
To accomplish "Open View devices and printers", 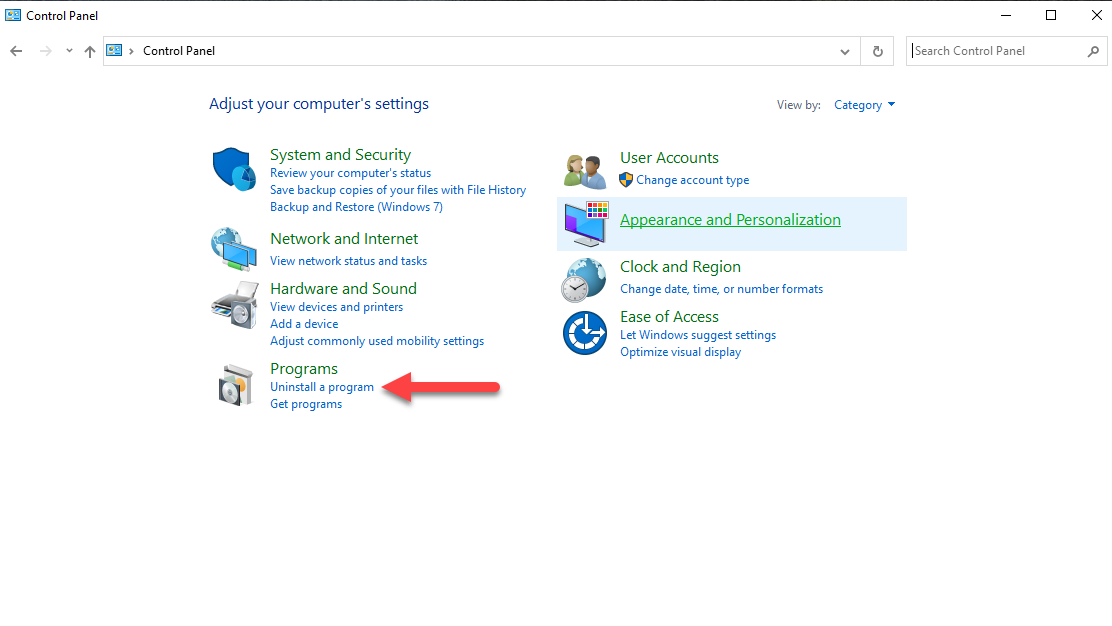I will (x=336, y=307).
